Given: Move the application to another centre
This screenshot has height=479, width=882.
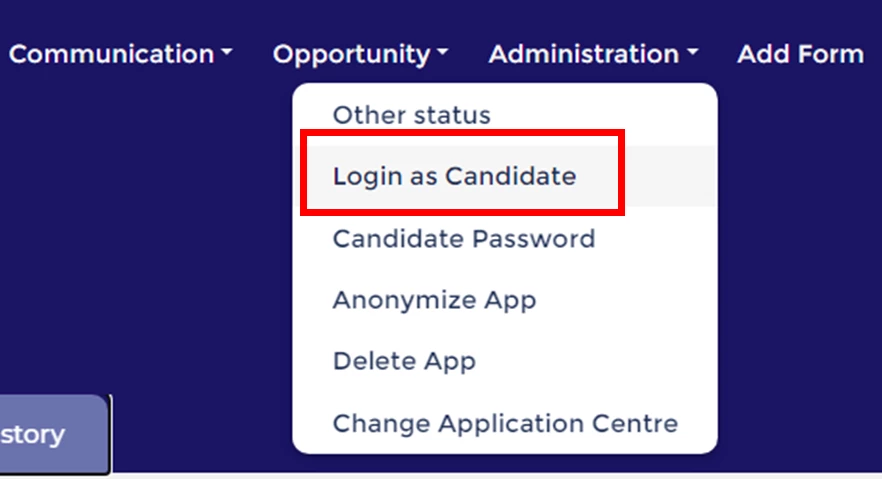Looking at the screenshot, I should [505, 423].
